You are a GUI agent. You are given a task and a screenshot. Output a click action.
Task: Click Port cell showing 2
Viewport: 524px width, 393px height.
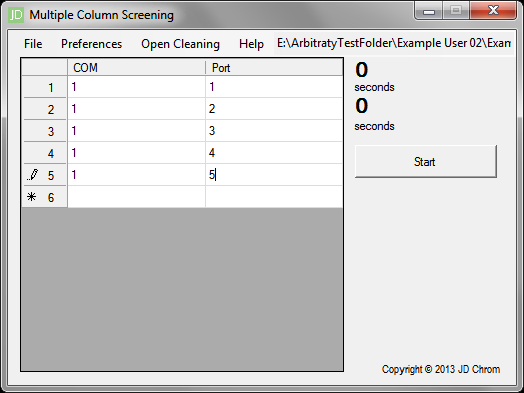274,109
